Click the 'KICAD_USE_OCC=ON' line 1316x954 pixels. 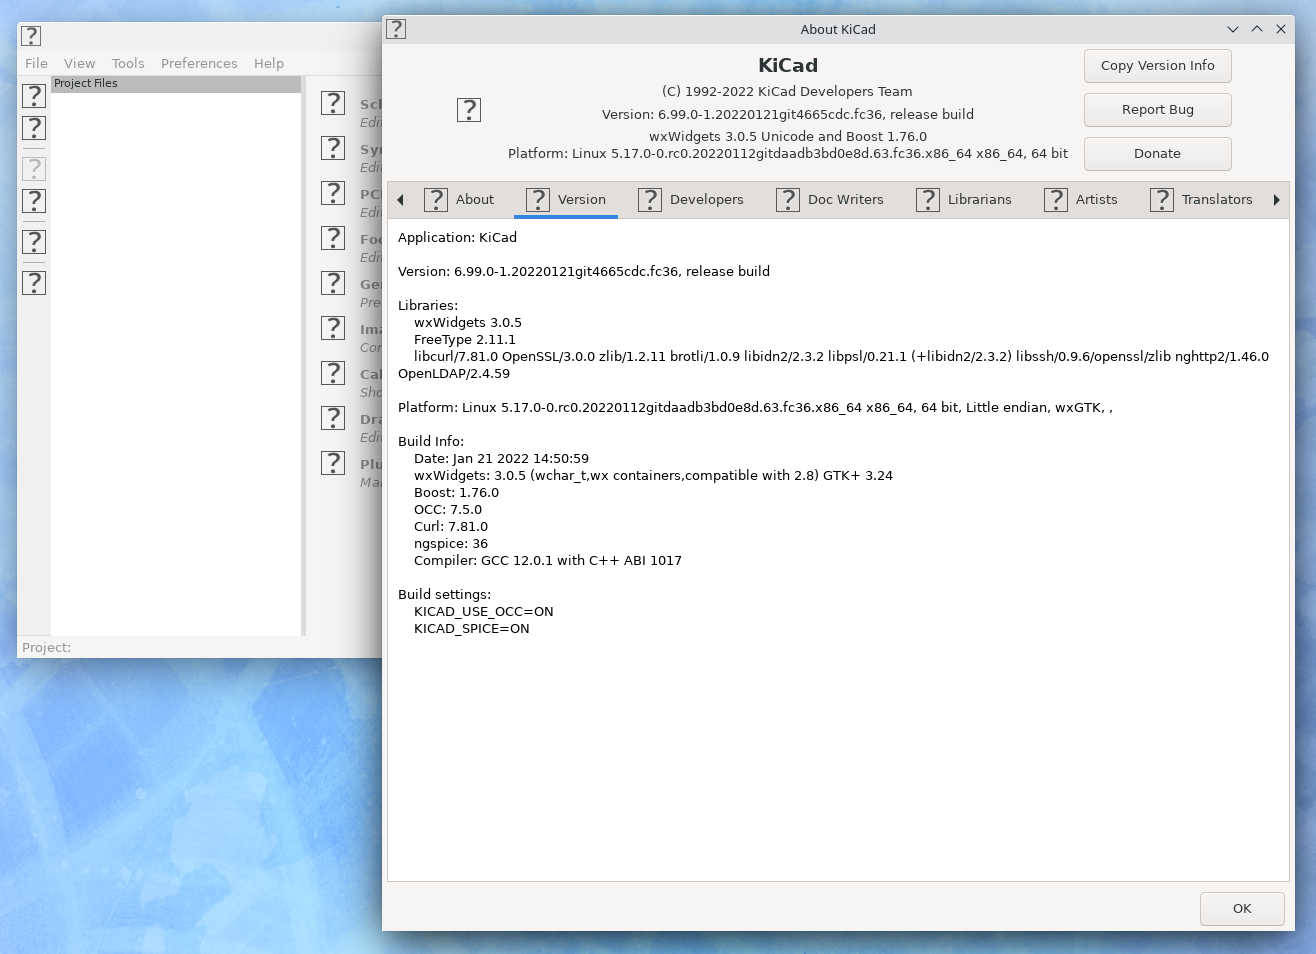[x=483, y=612]
